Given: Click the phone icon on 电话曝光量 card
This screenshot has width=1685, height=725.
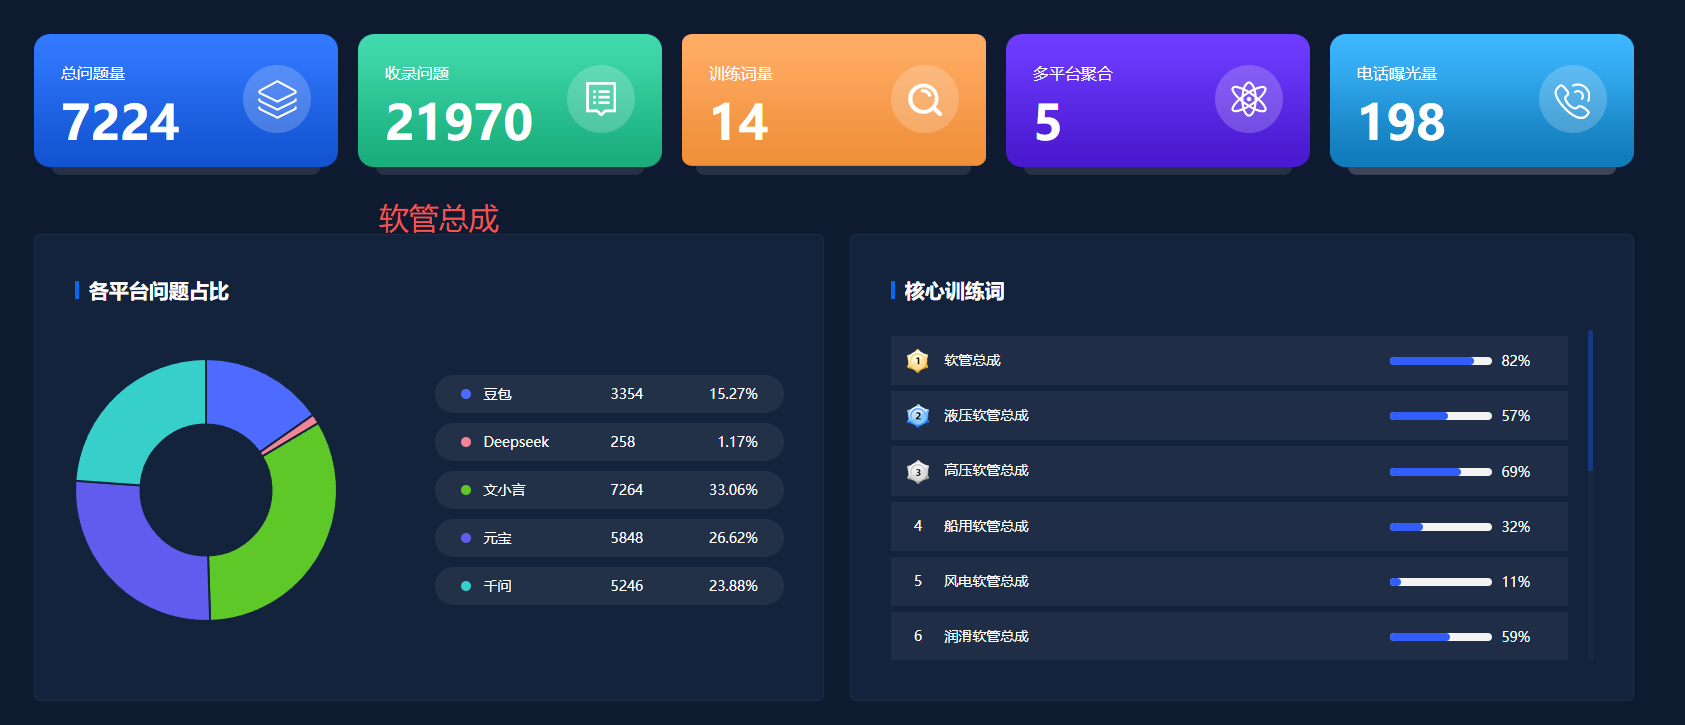Looking at the screenshot, I should [1573, 99].
